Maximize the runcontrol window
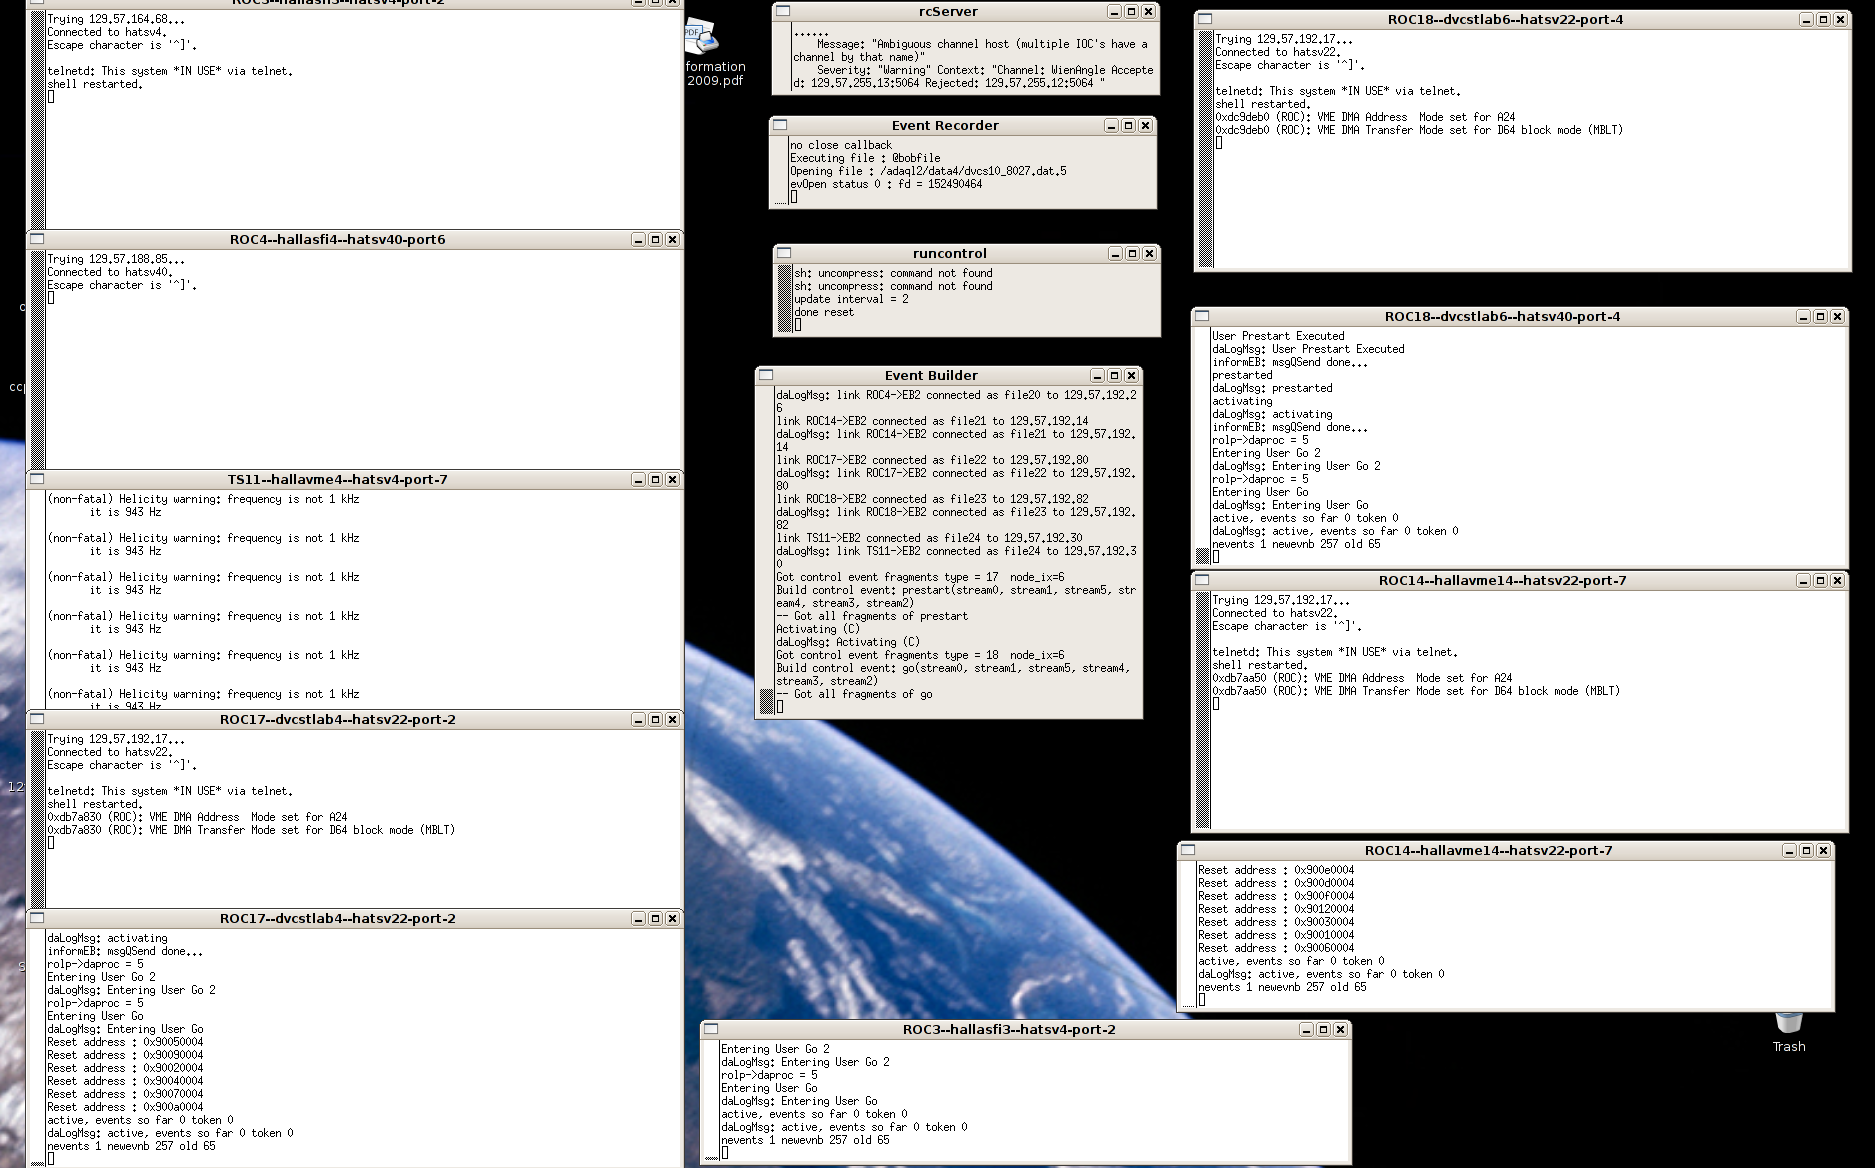This screenshot has height=1168, width=1875. tap(1132, 254)
